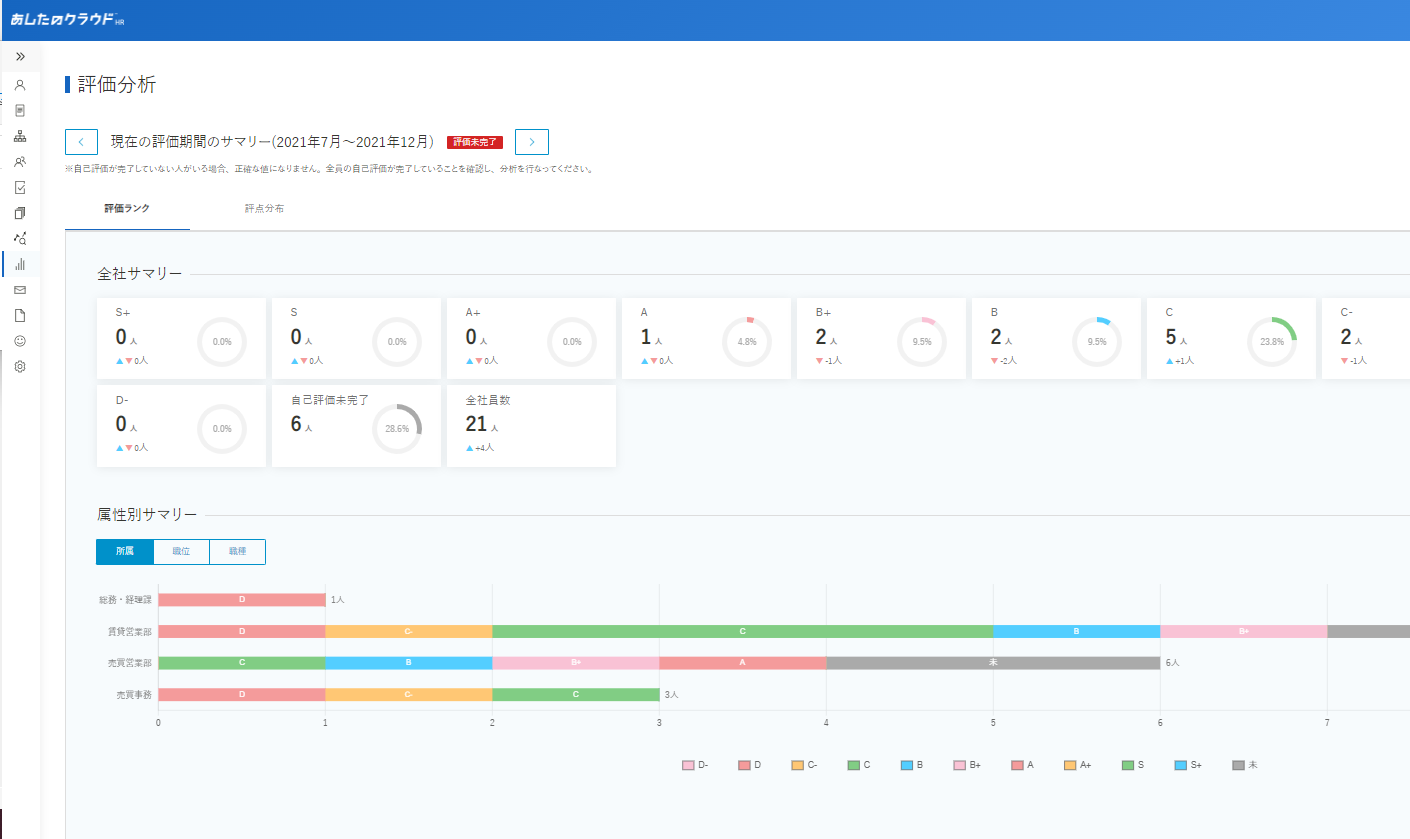Go to the previous evaluation period
This screenshot has width=1410, height=839.
(81, 142)
